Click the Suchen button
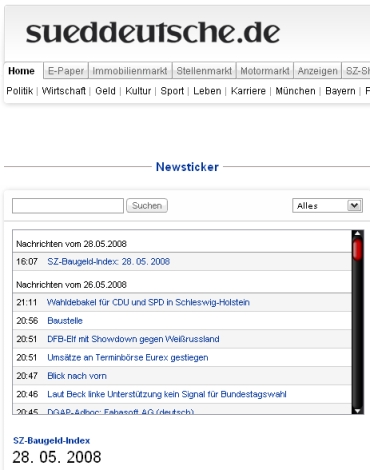Image resolution: width=370 pixels, height=470 pixels. tap(147, 206)
